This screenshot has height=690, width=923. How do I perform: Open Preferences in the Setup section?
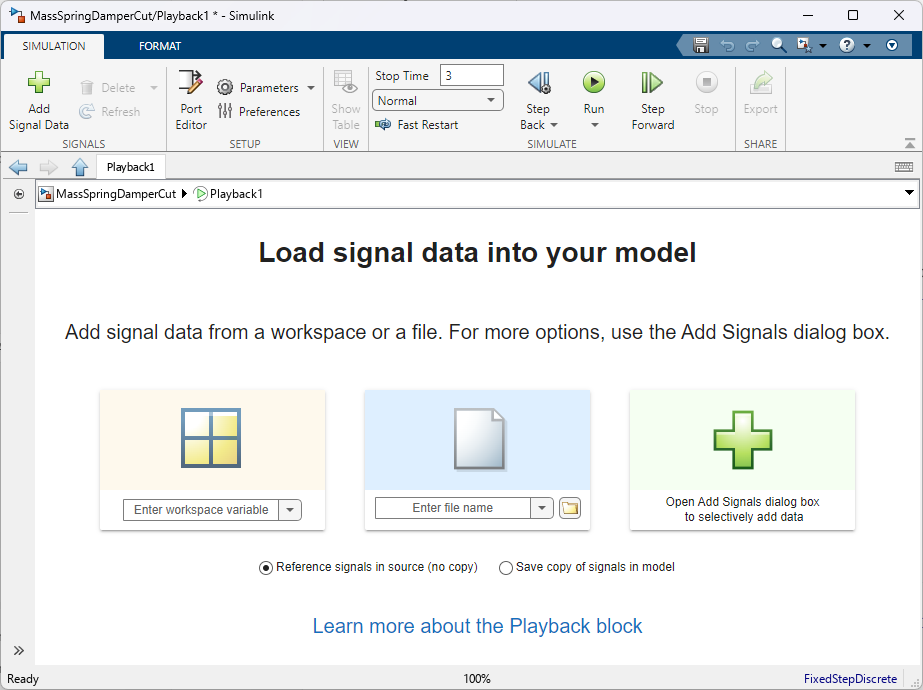(259, 112)
